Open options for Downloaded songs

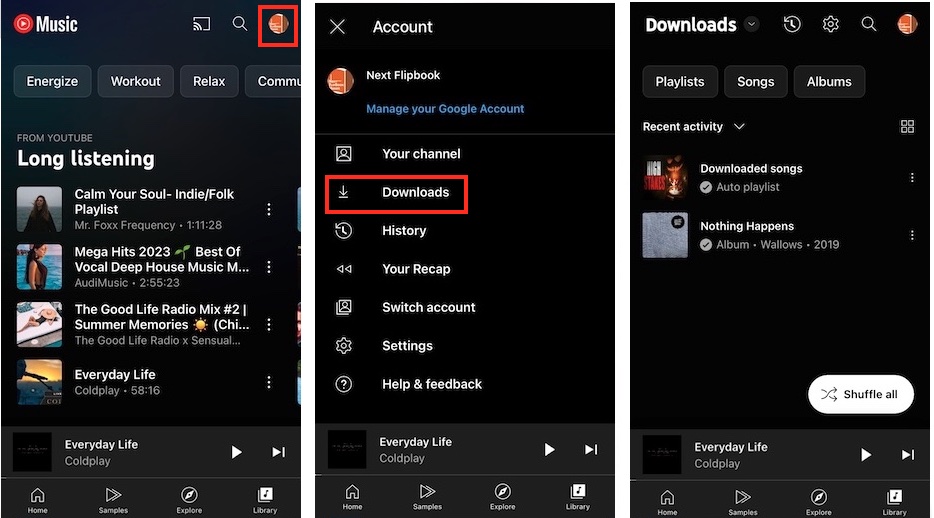911,177
